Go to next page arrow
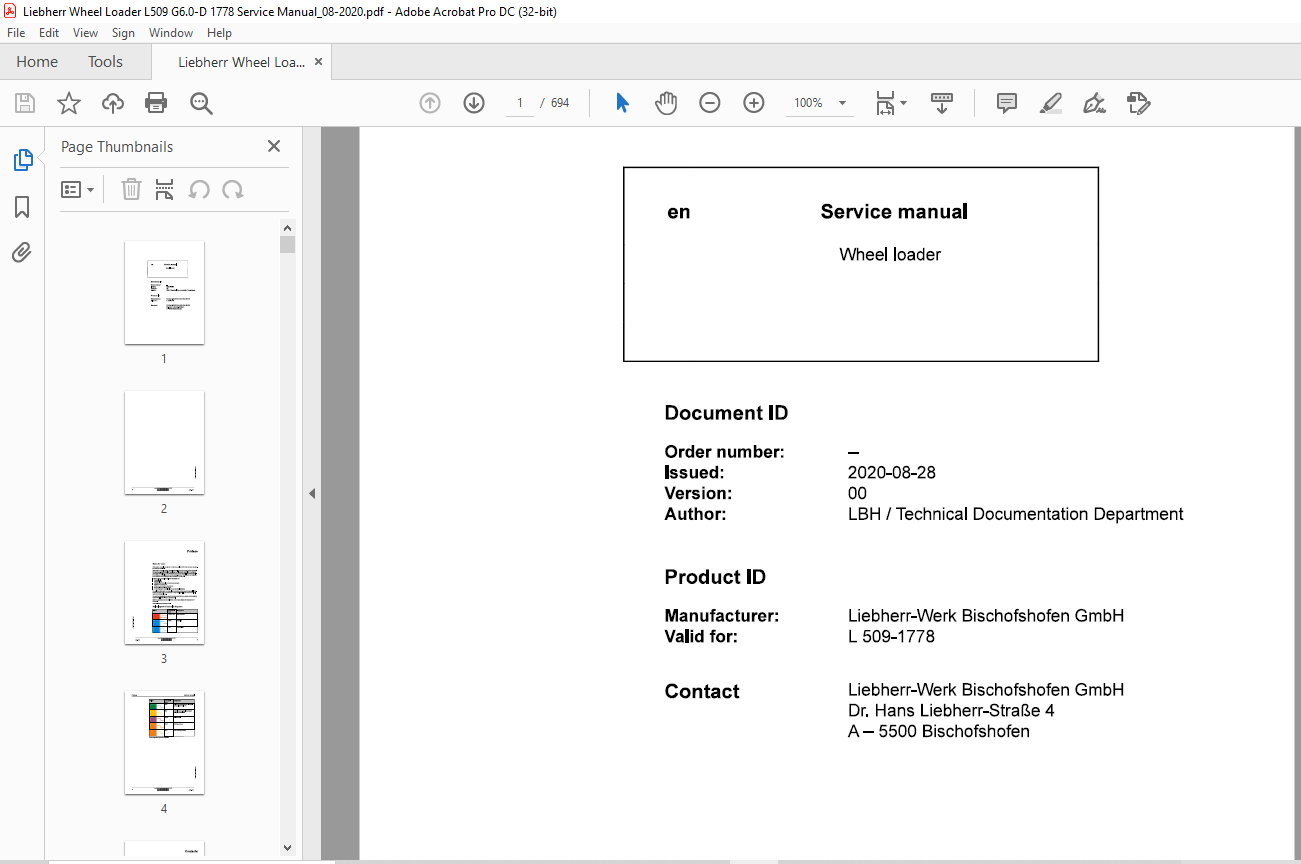The image size is (1301, 864). click(x=474, y=103)
